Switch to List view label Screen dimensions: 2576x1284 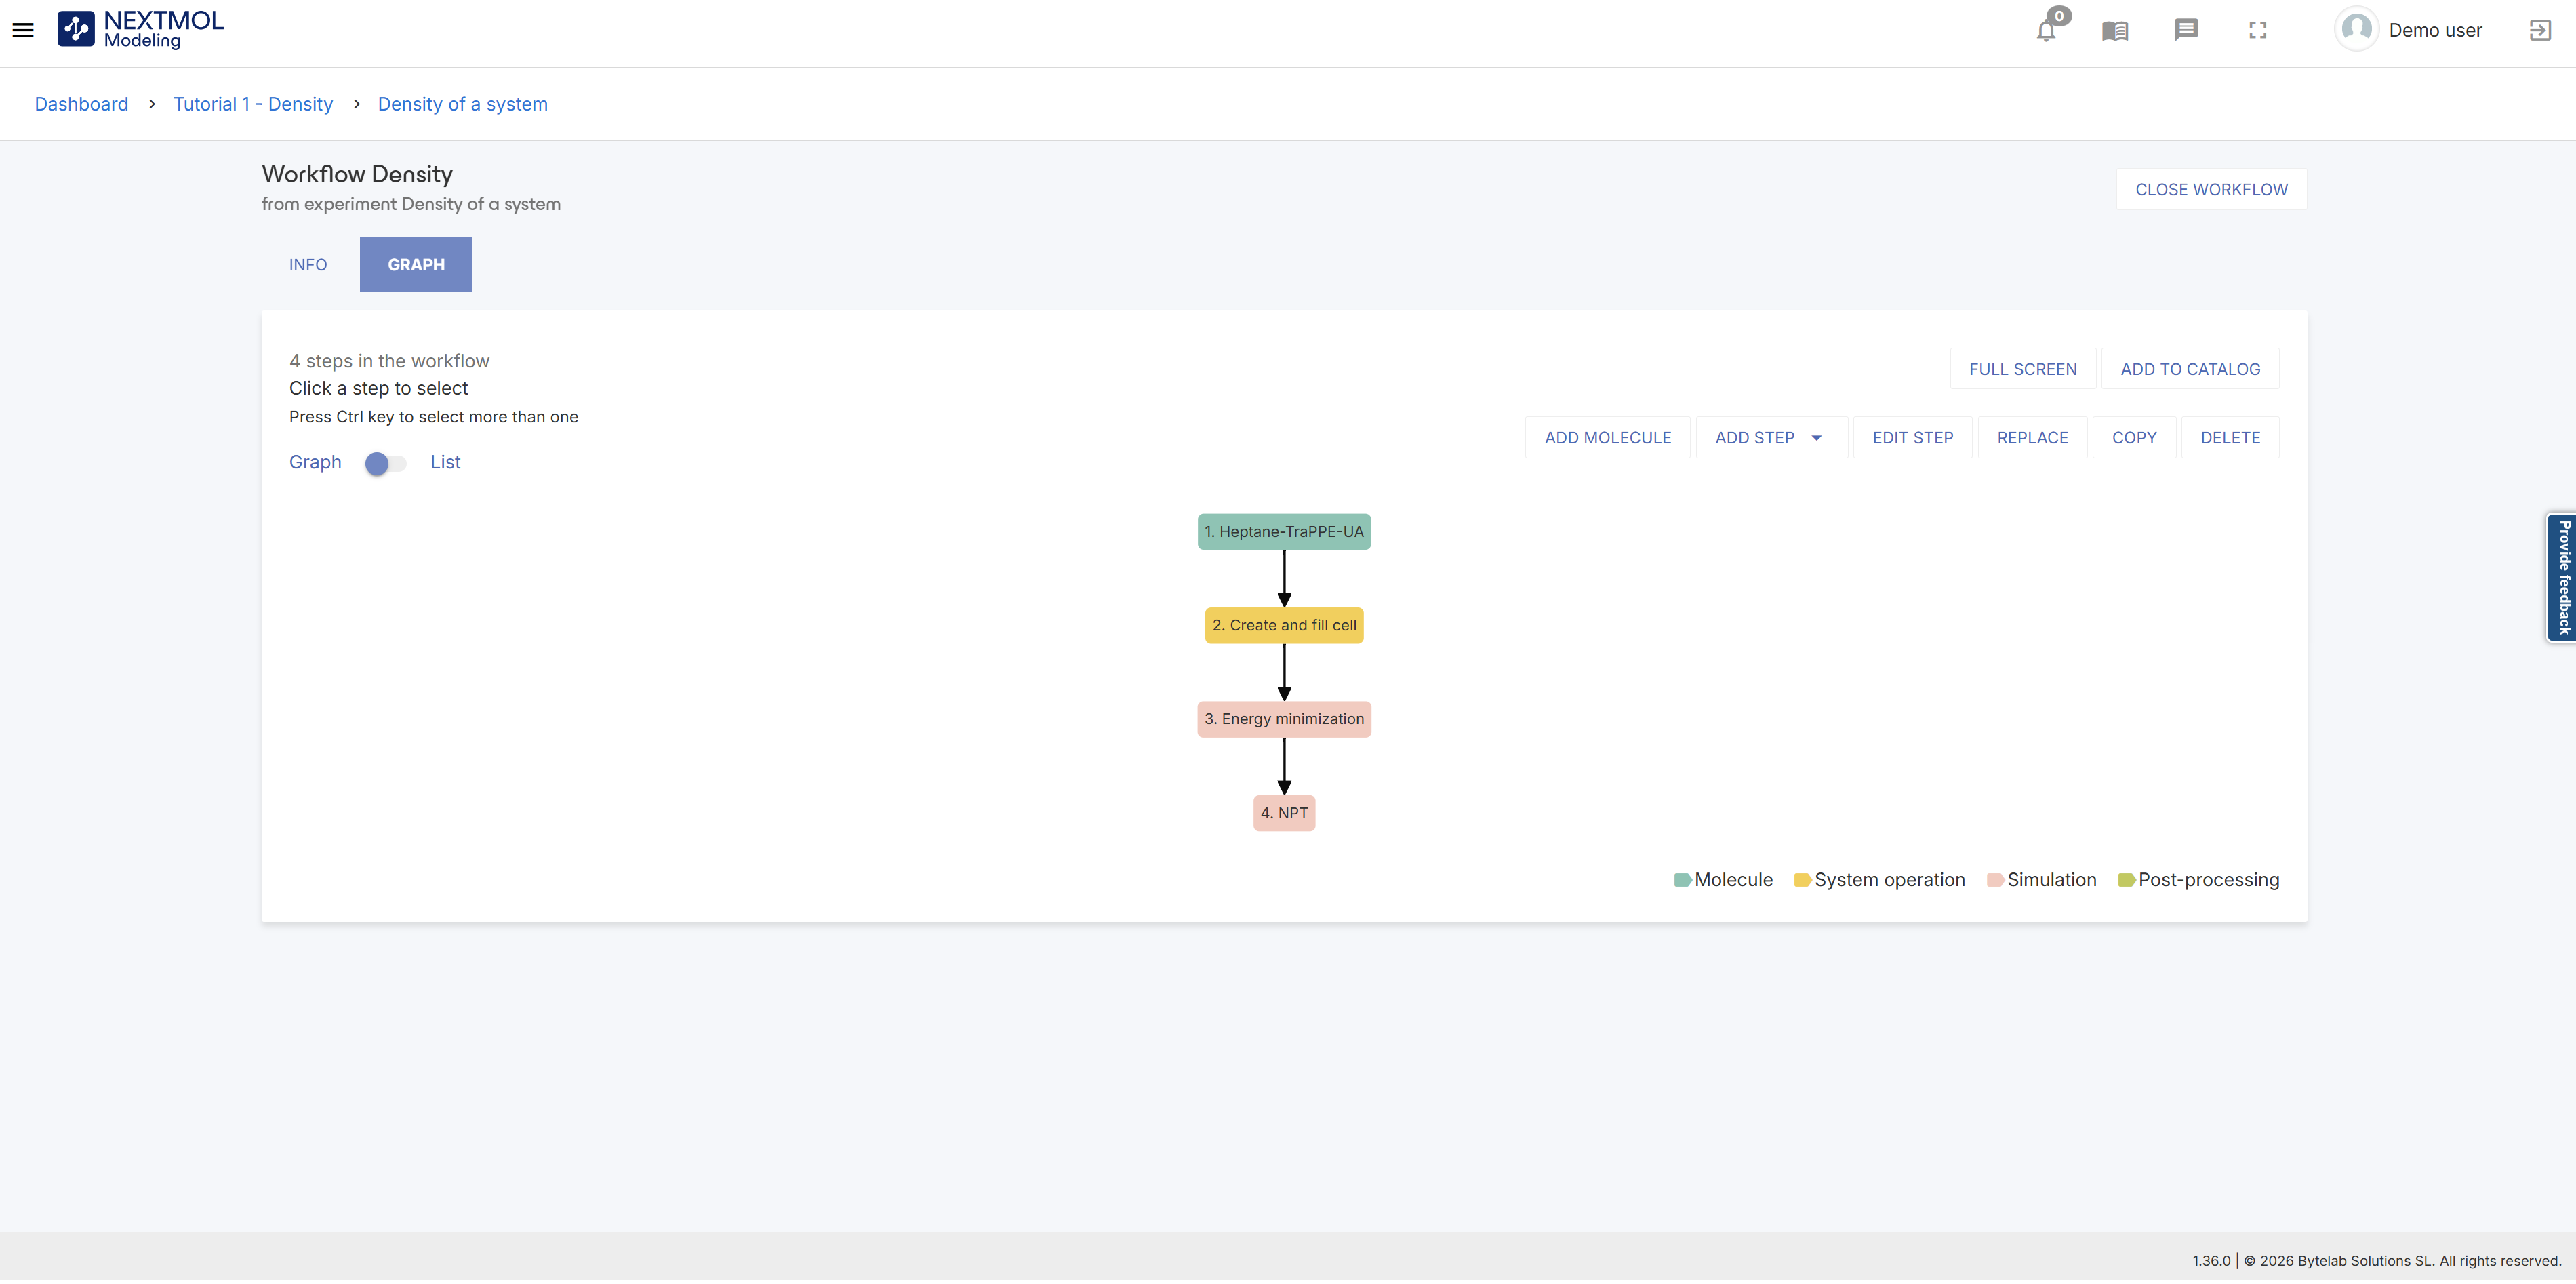[445, 463]
